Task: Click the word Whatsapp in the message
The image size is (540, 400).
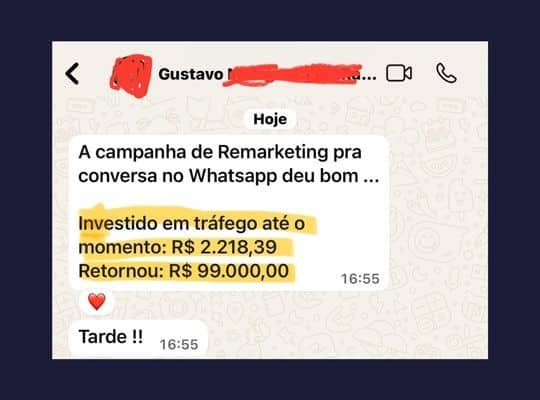Action: (233, 176)
